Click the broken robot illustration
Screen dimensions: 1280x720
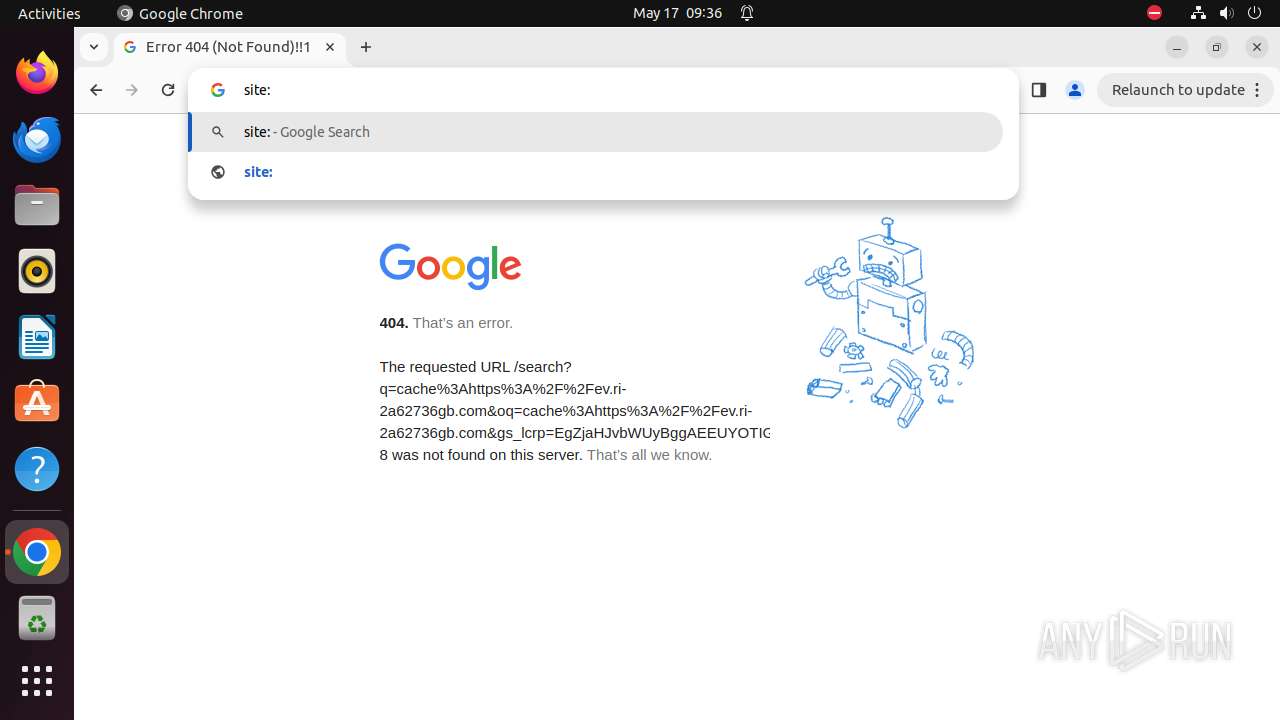coord(889,323)
